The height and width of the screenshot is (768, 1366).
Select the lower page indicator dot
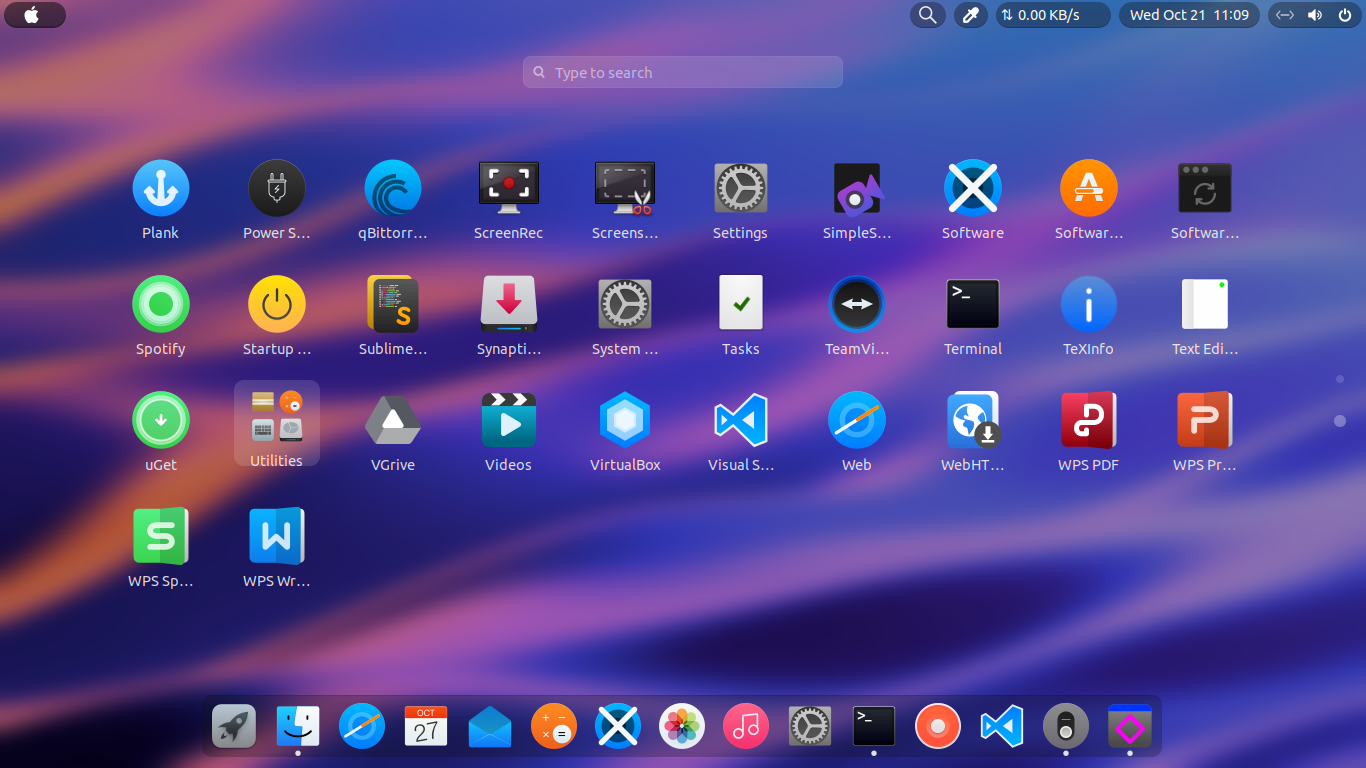pos(1340,421)
